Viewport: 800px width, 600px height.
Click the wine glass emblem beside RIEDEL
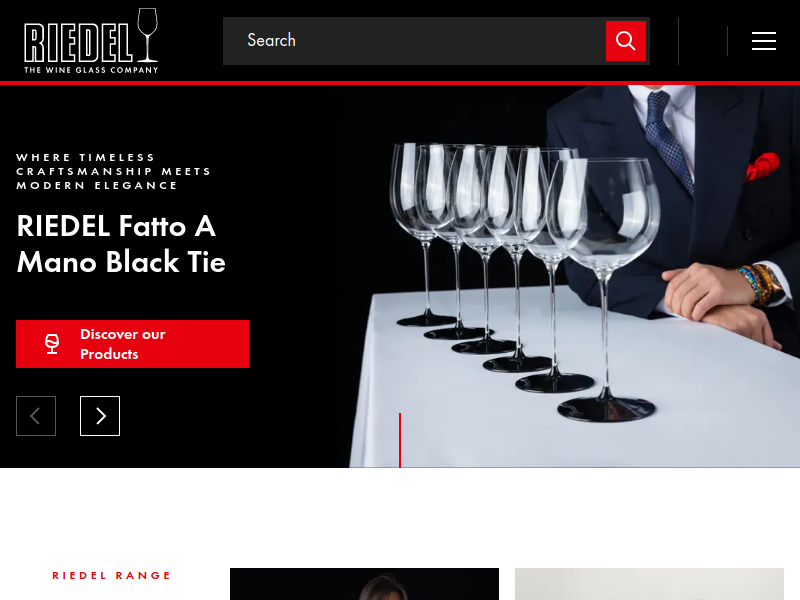point(147,35)
